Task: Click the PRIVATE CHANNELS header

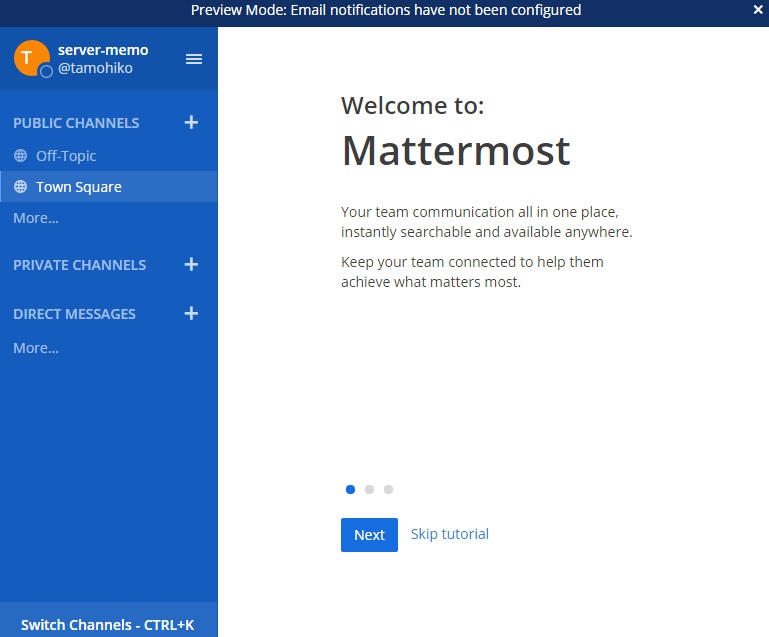Action: [x=79, y=265]
